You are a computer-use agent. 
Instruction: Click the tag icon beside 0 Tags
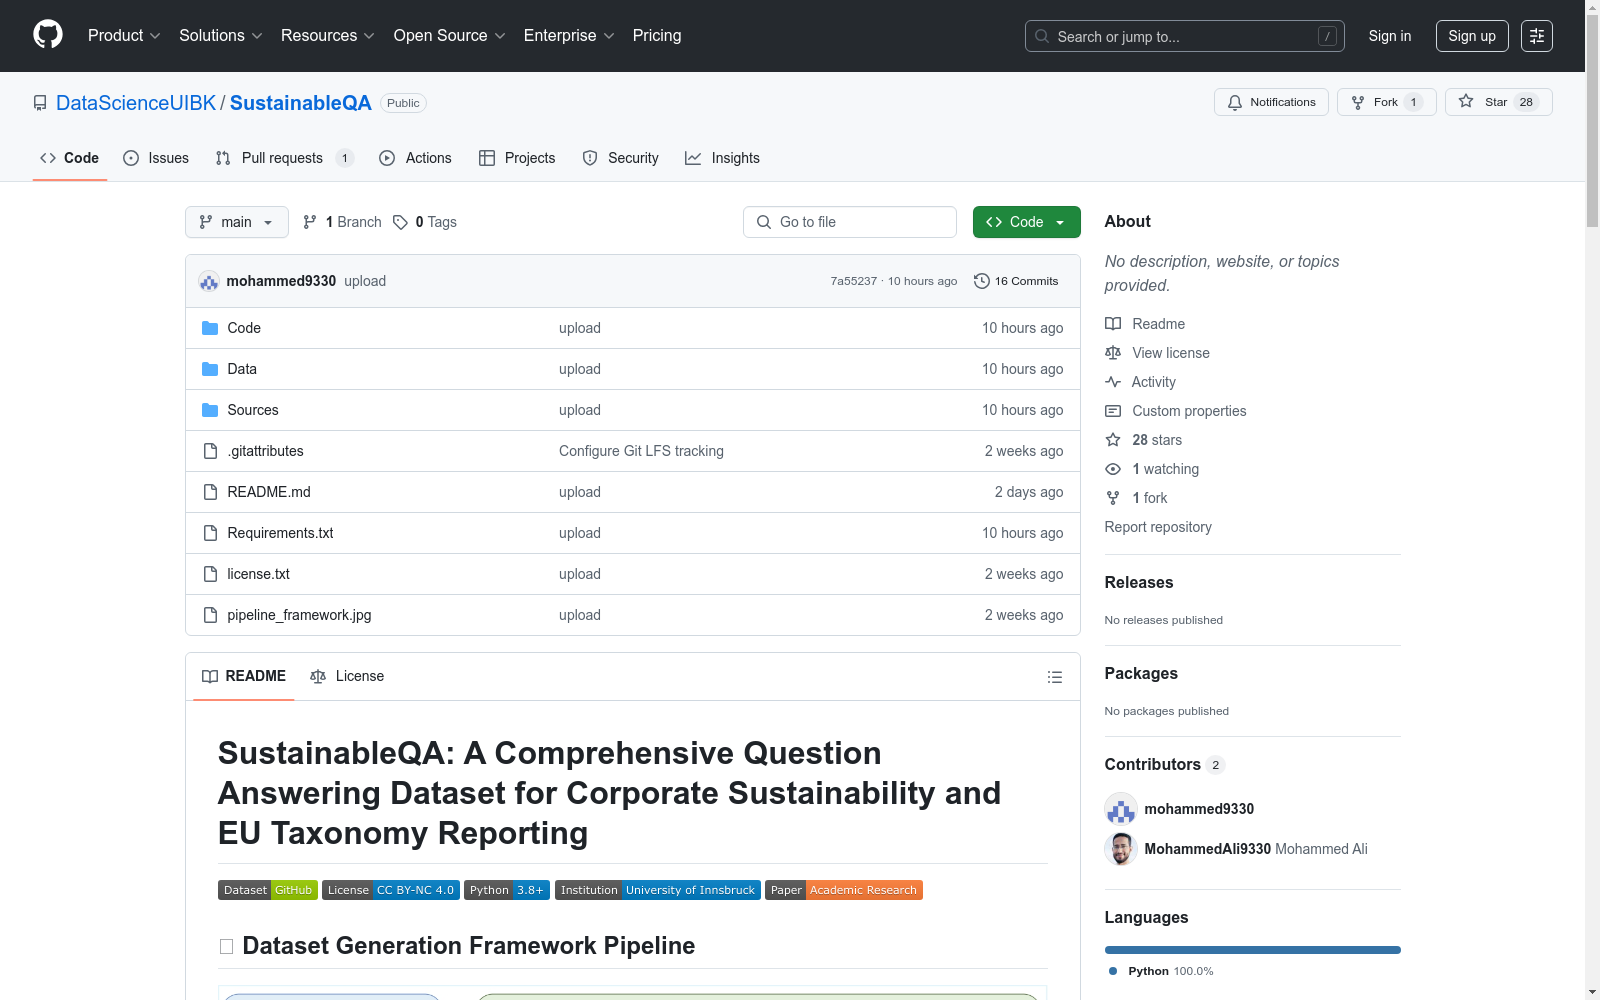coord(400,222)
